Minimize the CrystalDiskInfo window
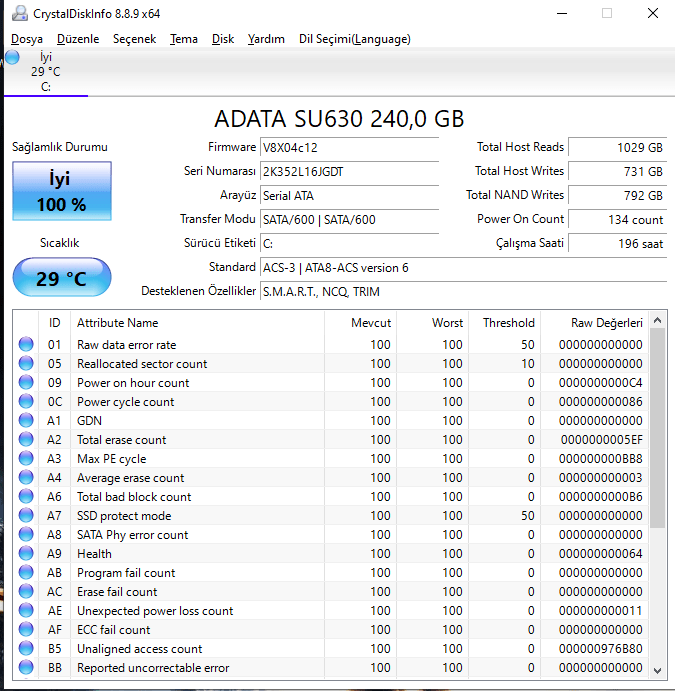The height and width of the screenshot is (691, 675). [562, 14]
